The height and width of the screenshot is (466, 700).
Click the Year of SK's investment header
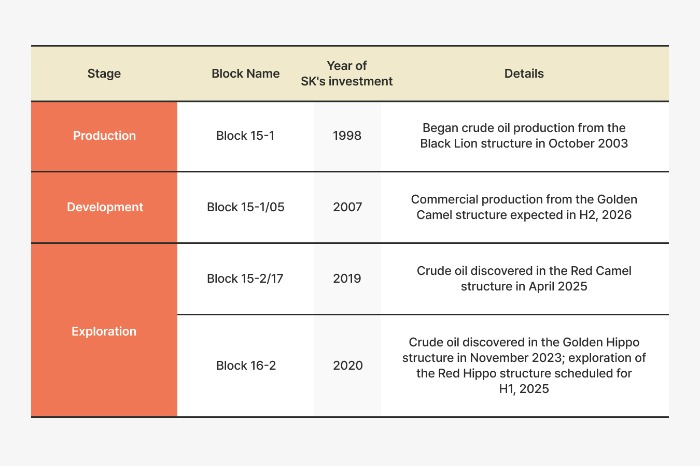click(x=347, y=74)
